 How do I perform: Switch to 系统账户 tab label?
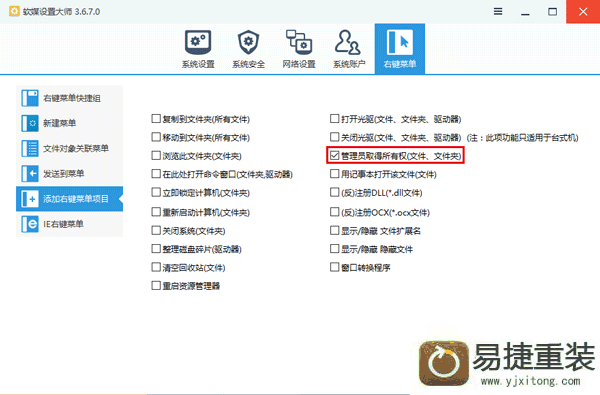(x=349, y=64)
